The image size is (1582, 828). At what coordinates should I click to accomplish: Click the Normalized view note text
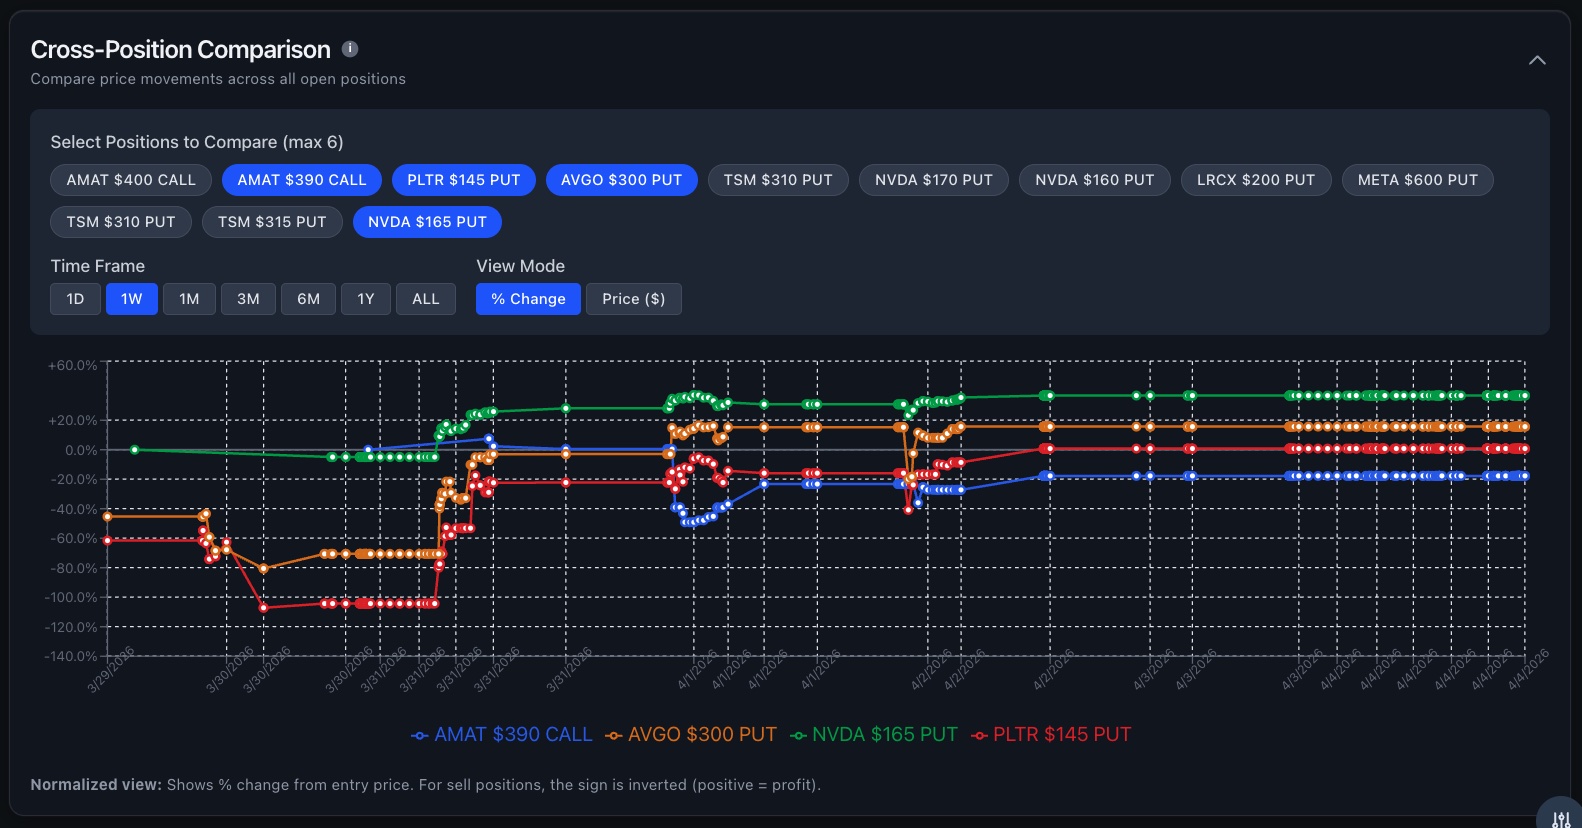tap(425, 785)
